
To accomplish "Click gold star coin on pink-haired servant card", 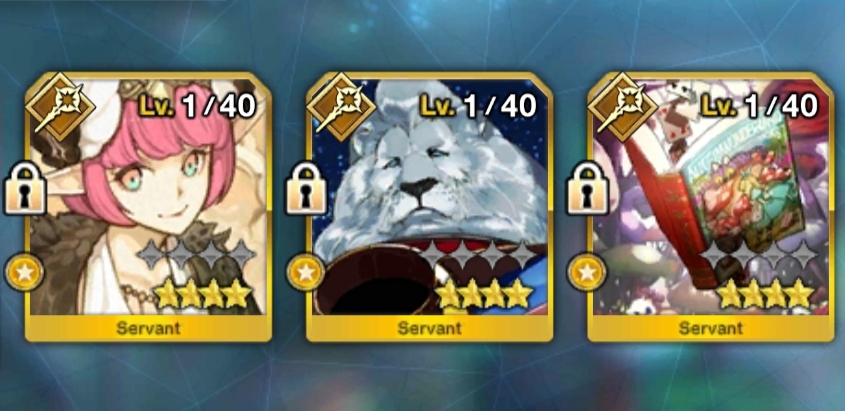I will (x=24, y=273).
